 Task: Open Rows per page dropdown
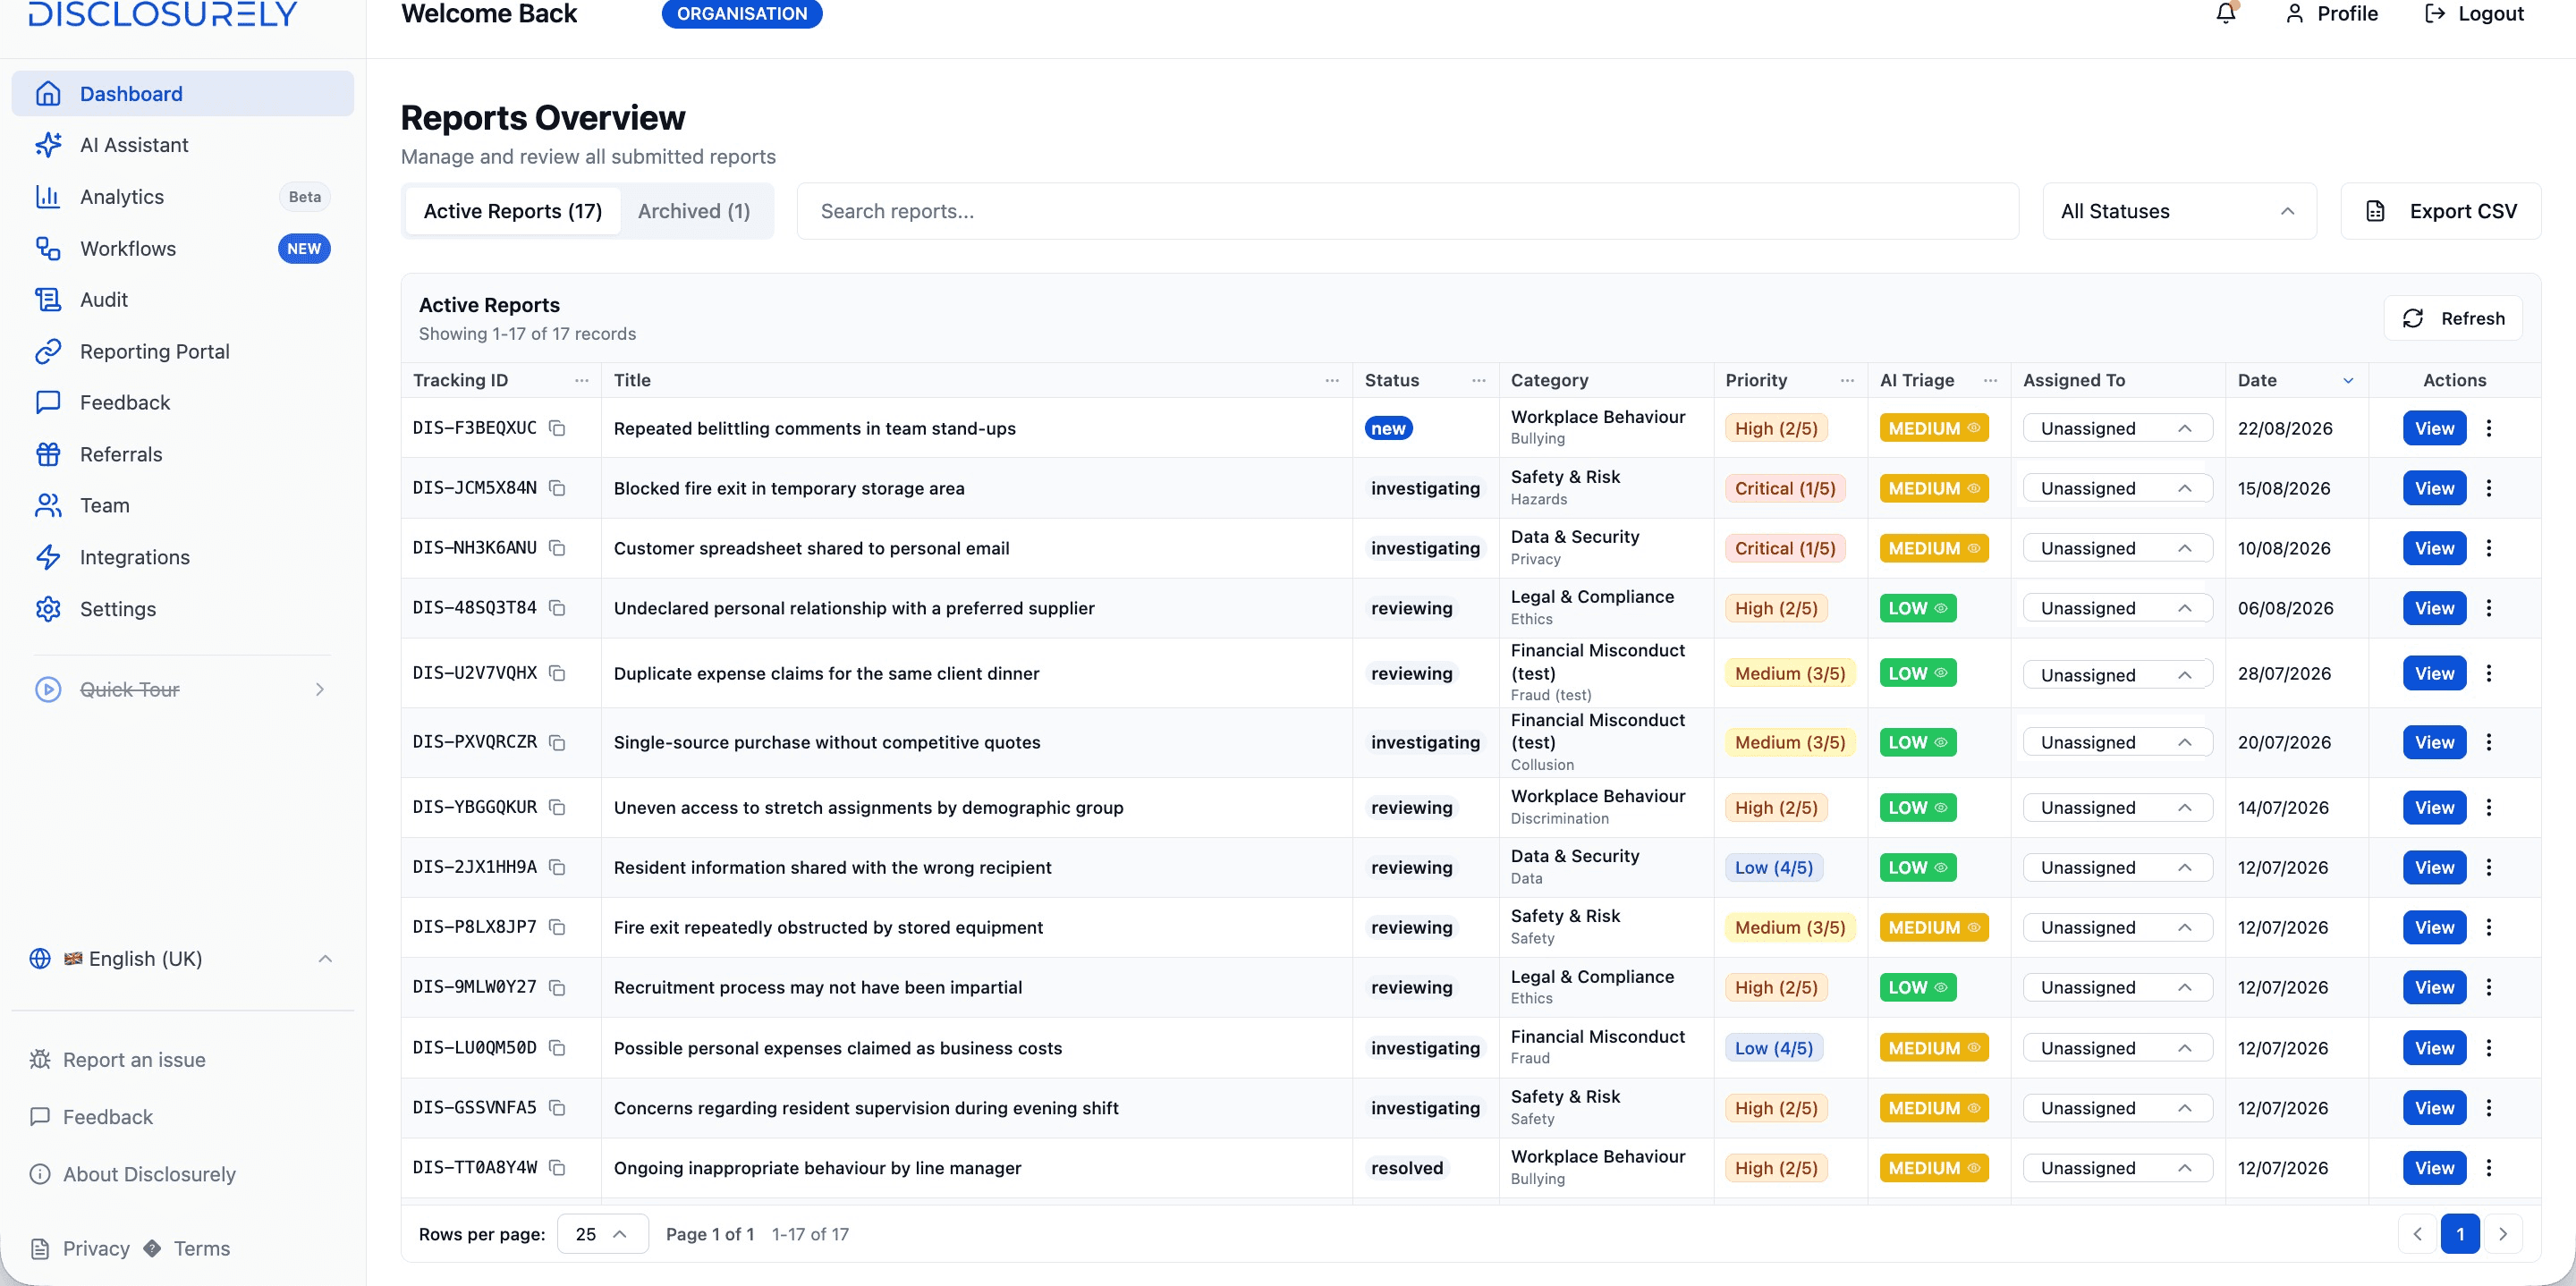coord(602,1234)
